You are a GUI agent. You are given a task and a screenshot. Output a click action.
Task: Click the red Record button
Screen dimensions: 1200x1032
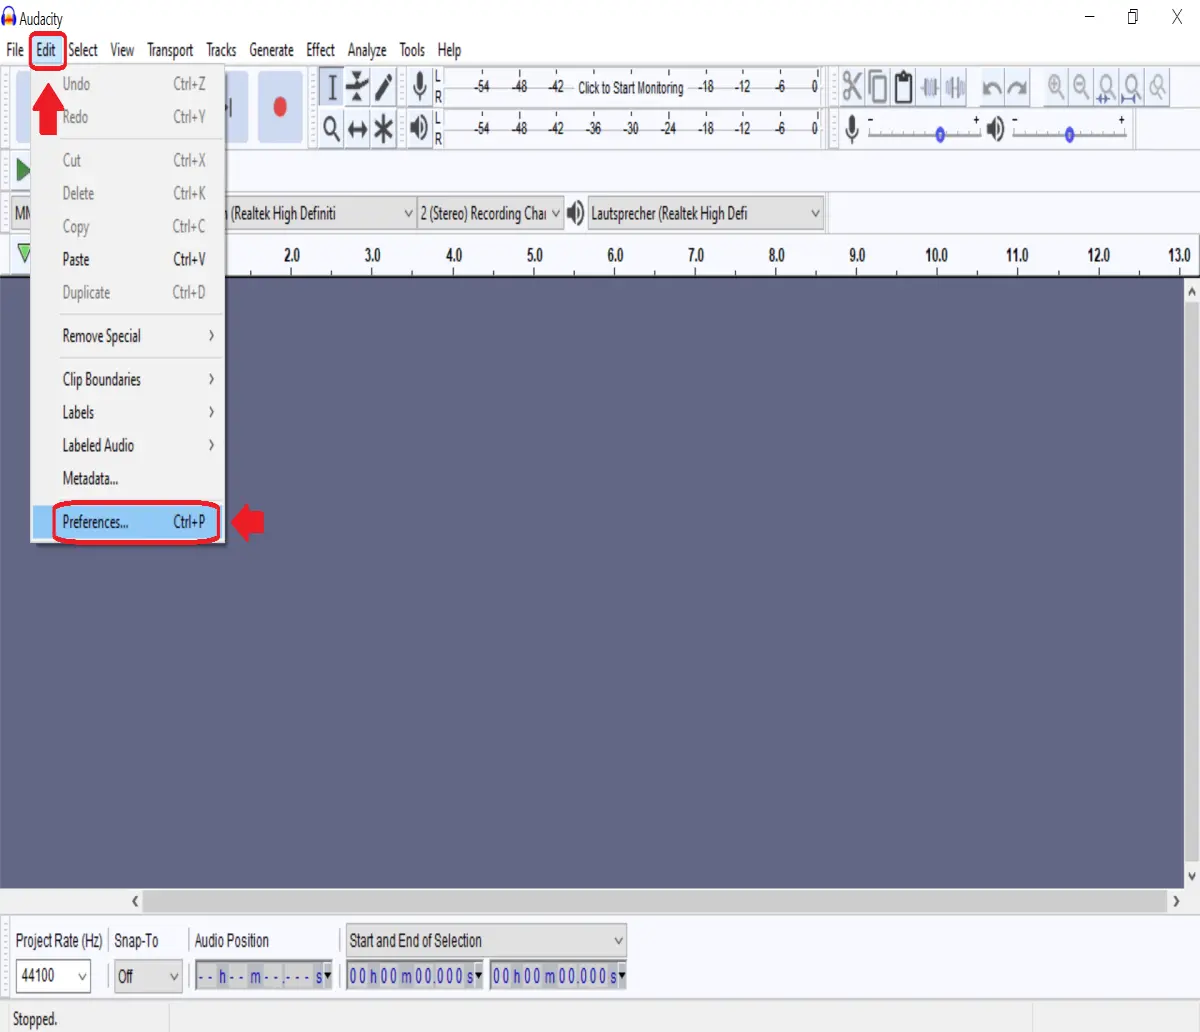[x=280, y=106]
